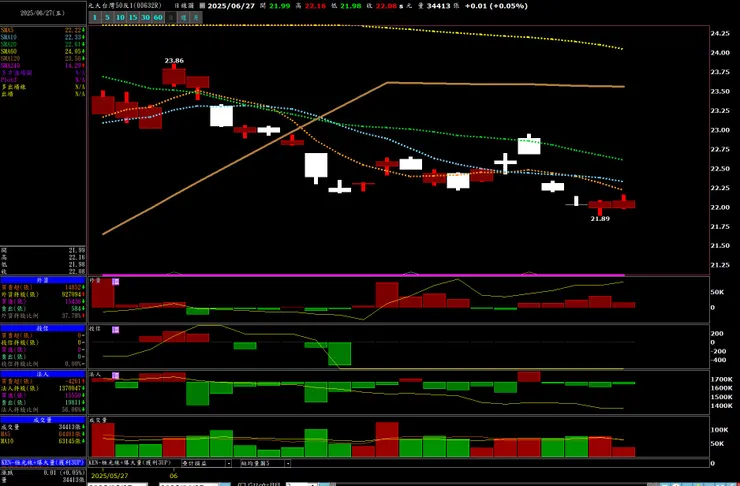Image resolution: width=740 pixels, height=486 pixels.
Task: Click the 23.50 price axis label
Action: (720, 91)
